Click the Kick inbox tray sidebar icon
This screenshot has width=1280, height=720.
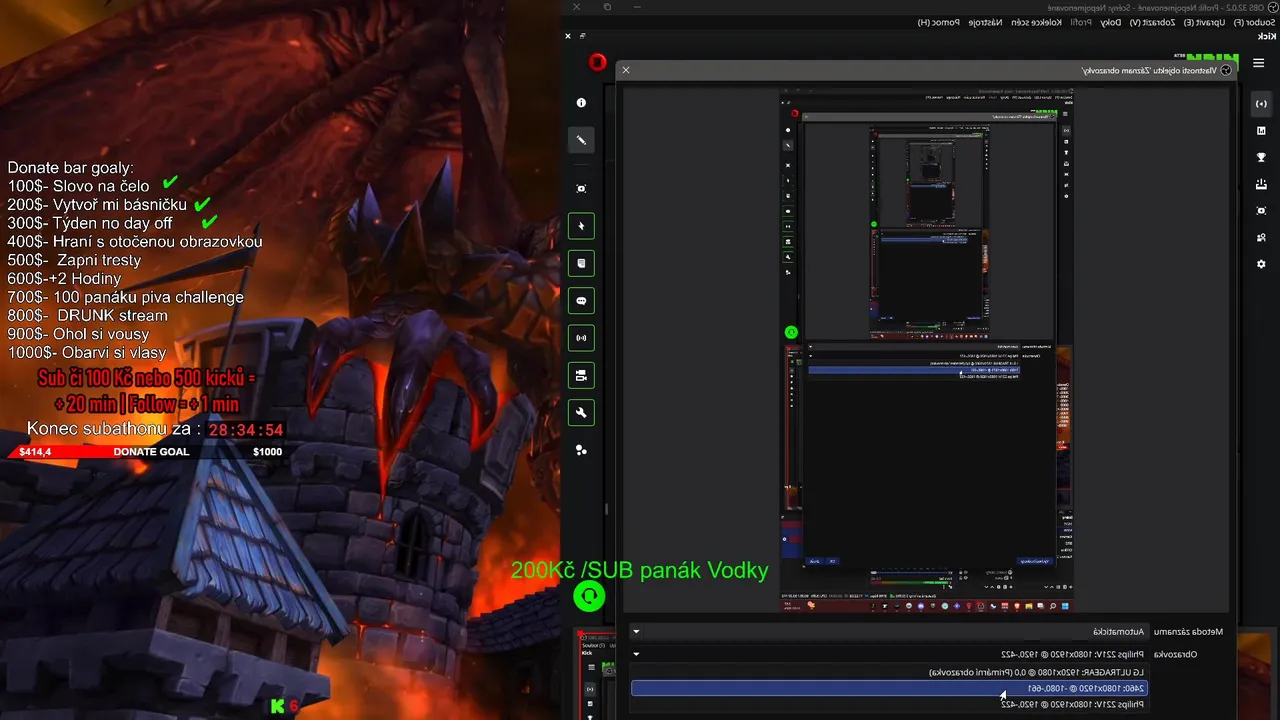click(x=1261, y=184)
